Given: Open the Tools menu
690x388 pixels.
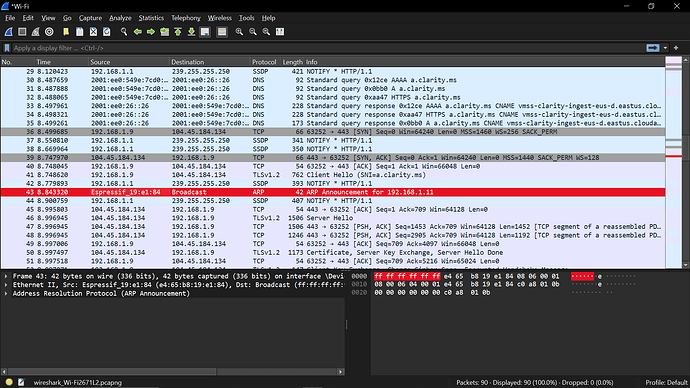Looking at the screenshot, I should click(x=246, y=18).
